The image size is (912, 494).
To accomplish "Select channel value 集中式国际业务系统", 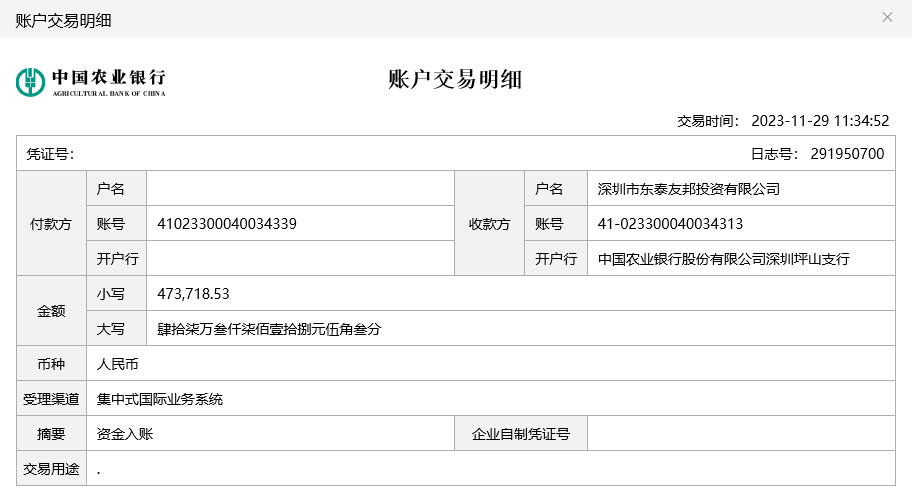I will [x=160, y=399].
